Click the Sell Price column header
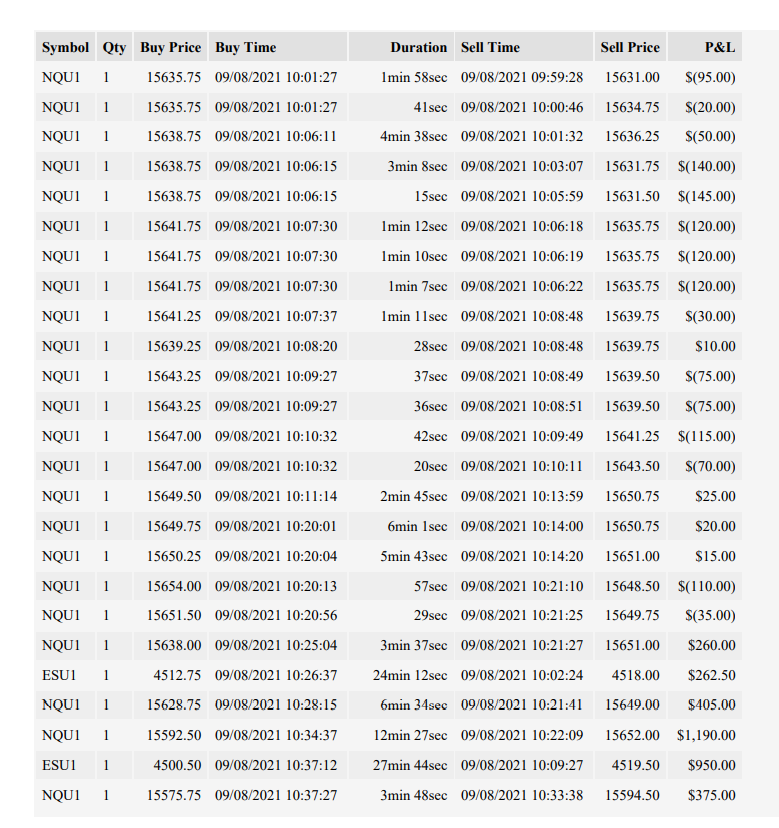Viewport: 779px width, 828px height. (630, 47)
